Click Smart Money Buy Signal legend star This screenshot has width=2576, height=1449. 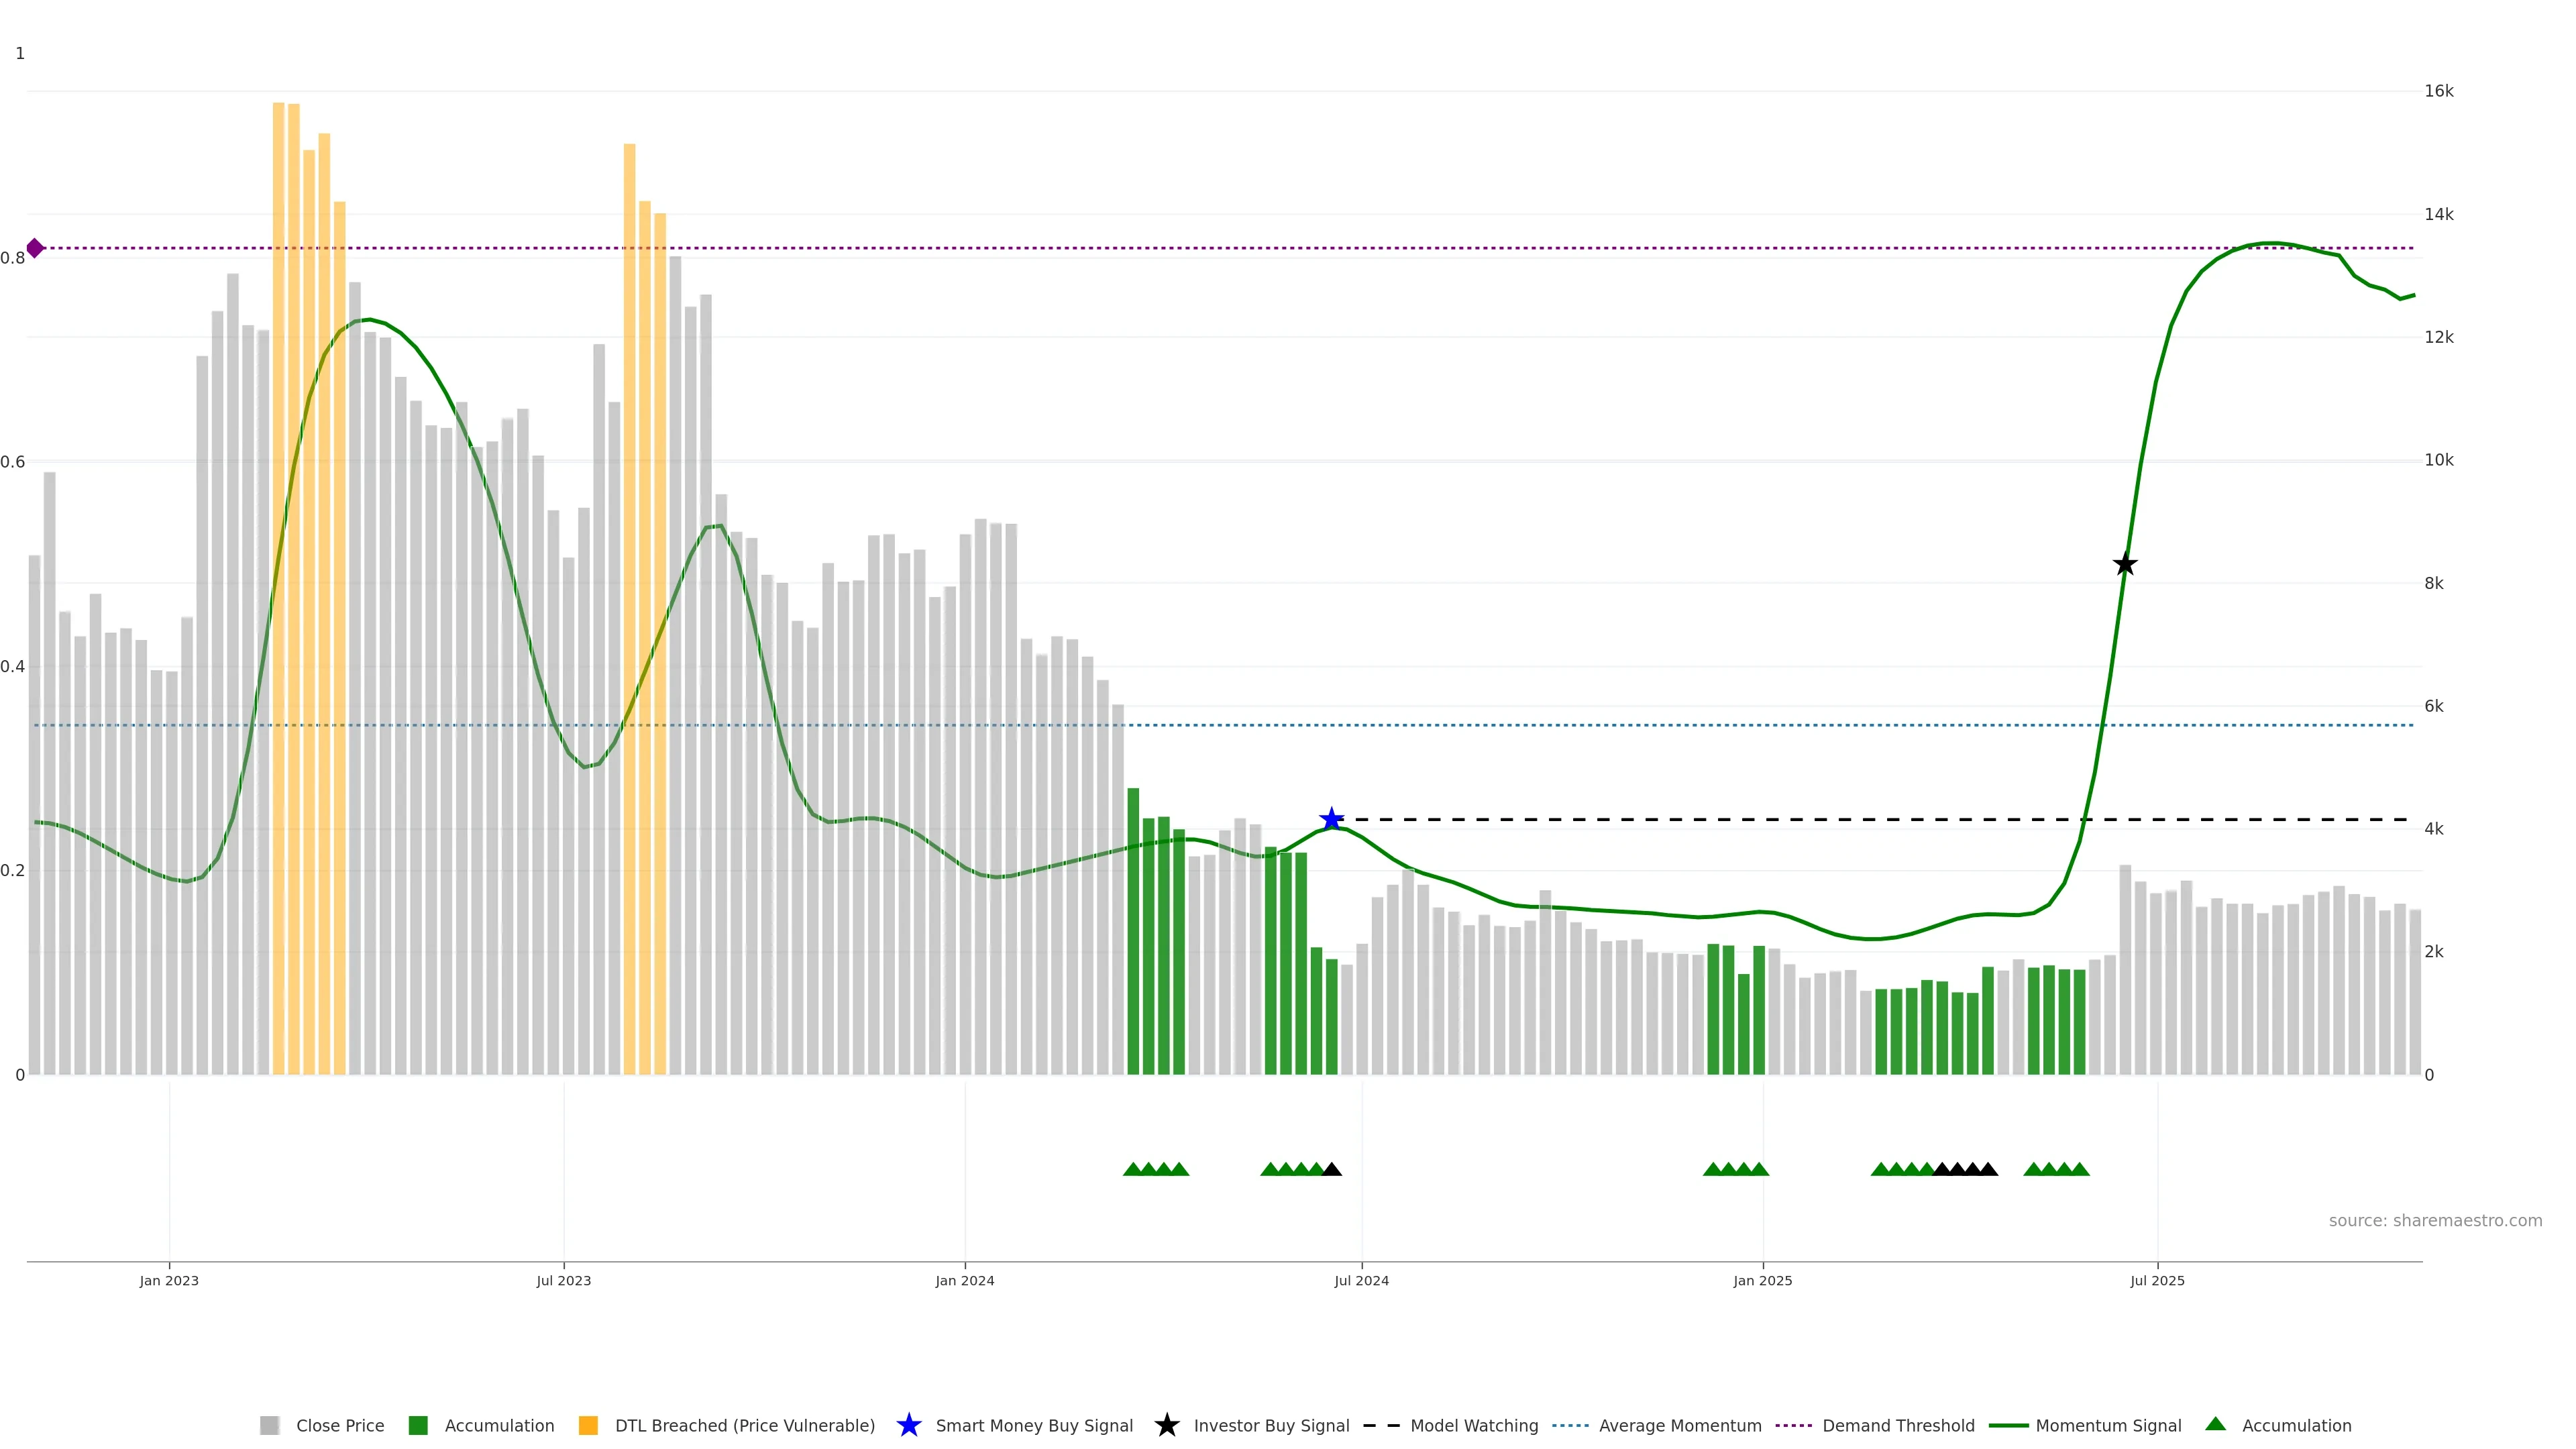coord(909,1425)
